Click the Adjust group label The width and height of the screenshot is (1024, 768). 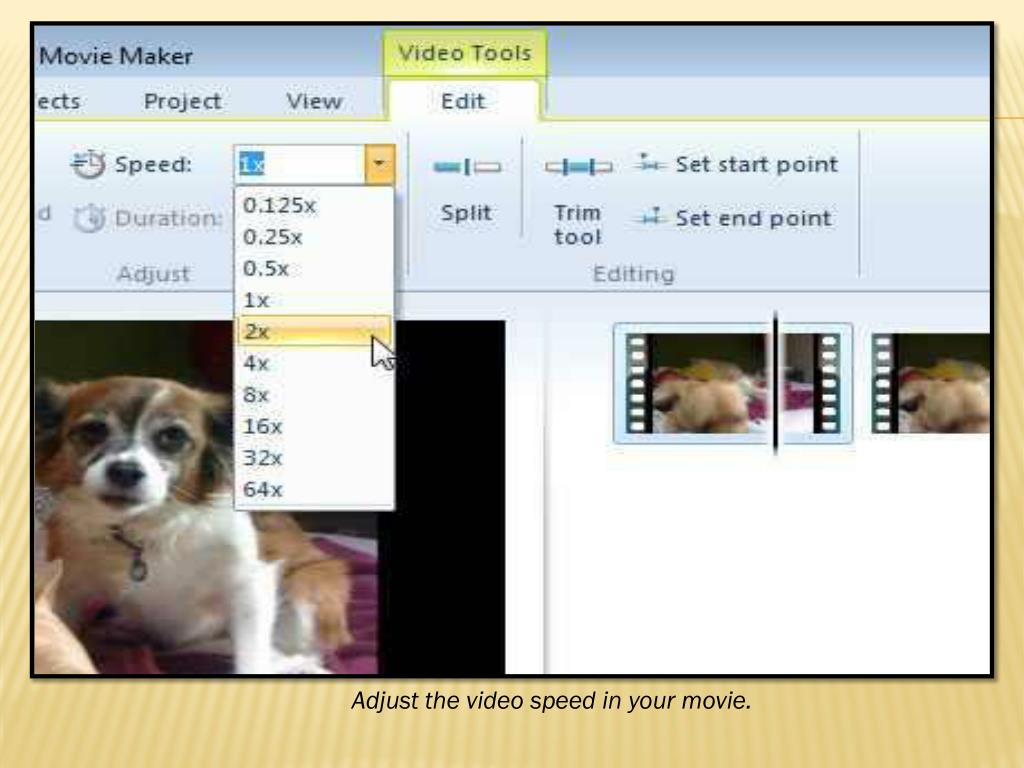click(x=153, y=274)
